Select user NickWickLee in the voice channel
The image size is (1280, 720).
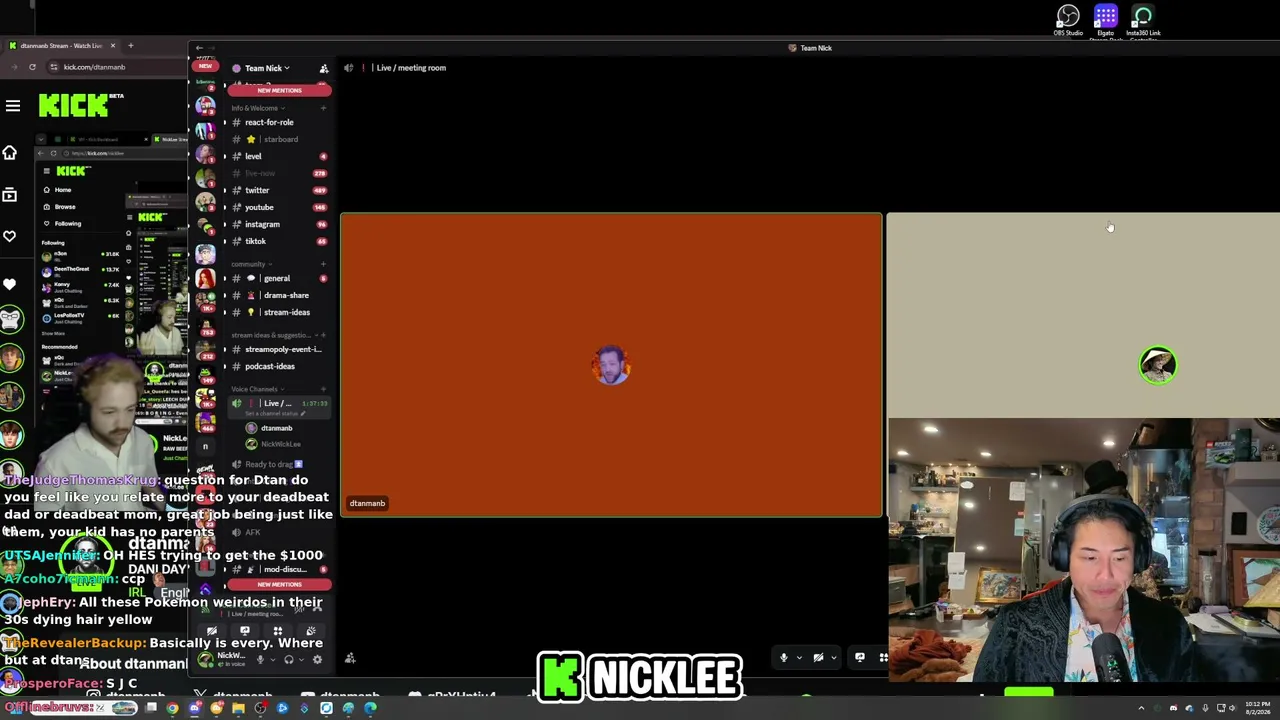[279, 444]
